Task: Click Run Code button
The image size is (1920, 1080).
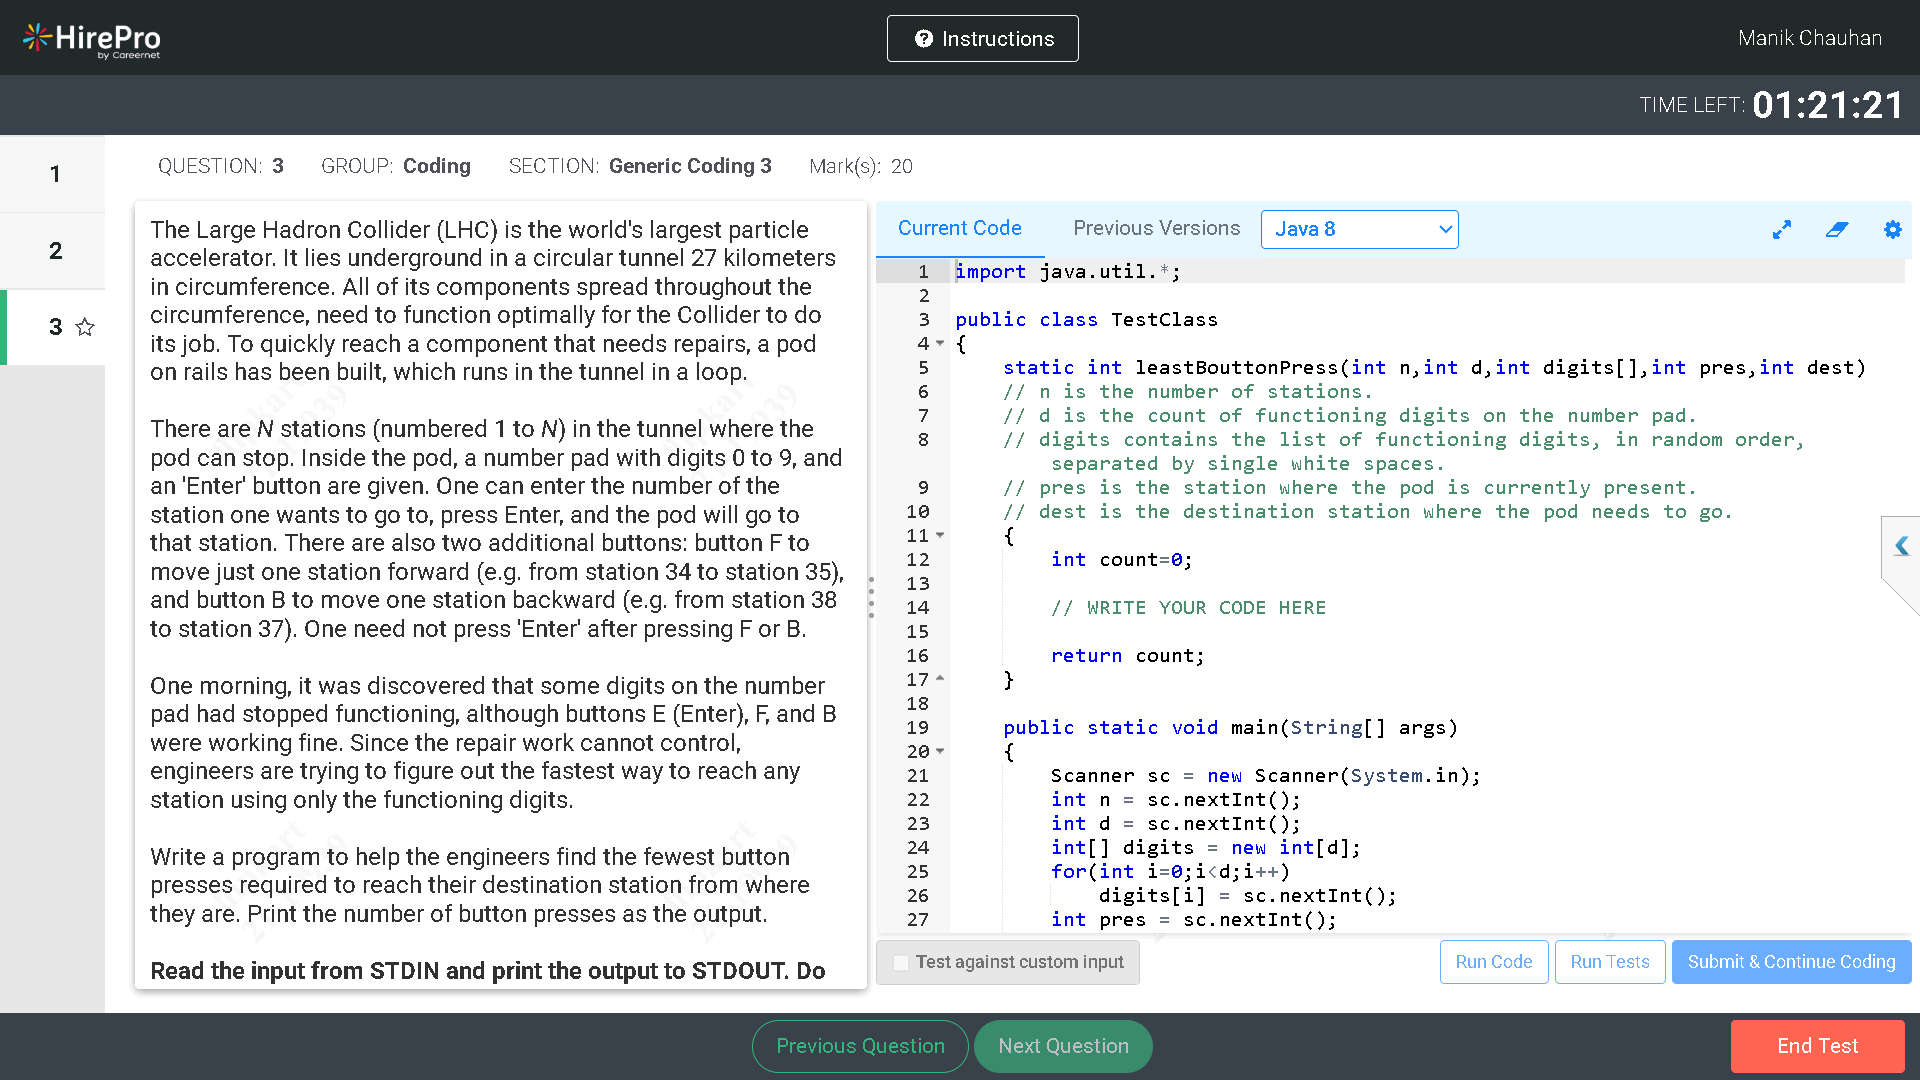Action: coord(1494,962)
